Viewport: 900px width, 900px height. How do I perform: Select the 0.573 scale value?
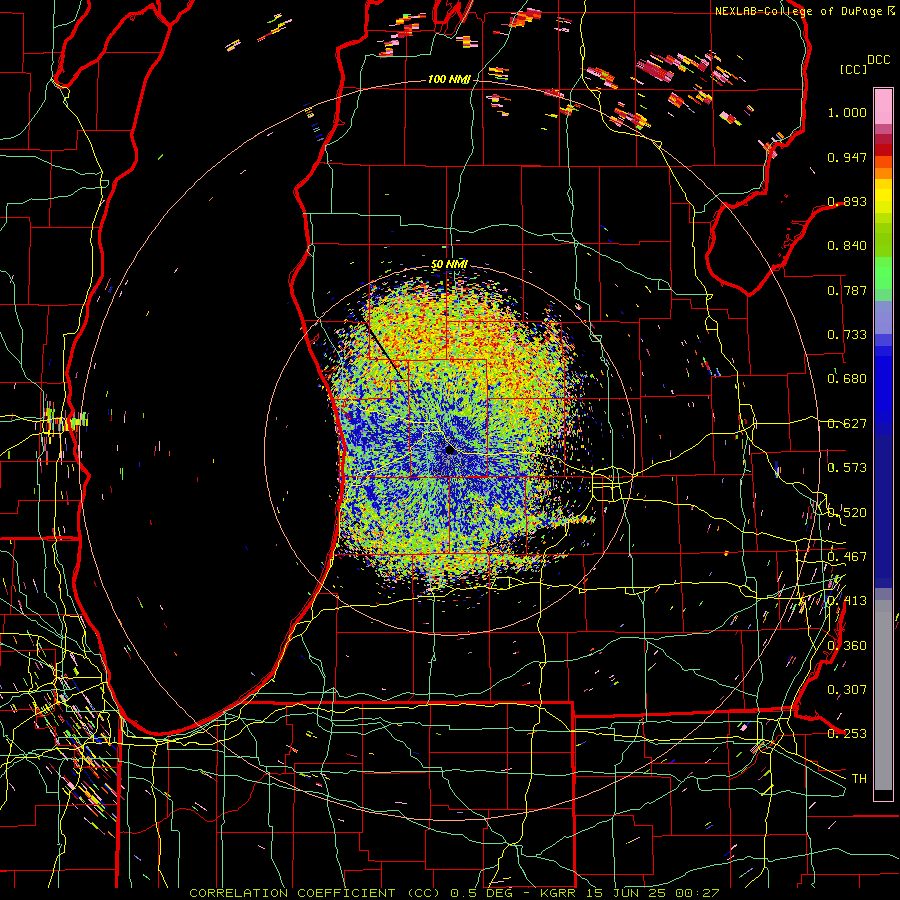pyautogui.click(x=847, y=468)
